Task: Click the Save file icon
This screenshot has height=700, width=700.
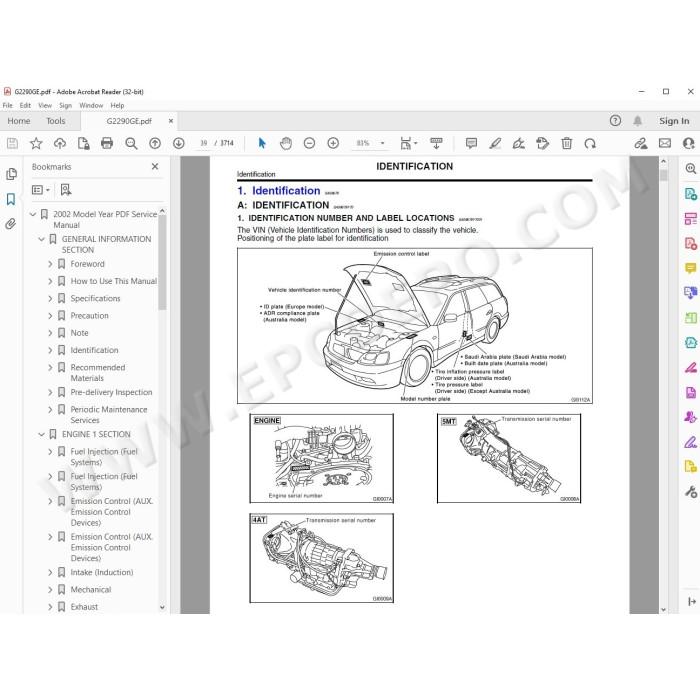Action: pos(12,143)
